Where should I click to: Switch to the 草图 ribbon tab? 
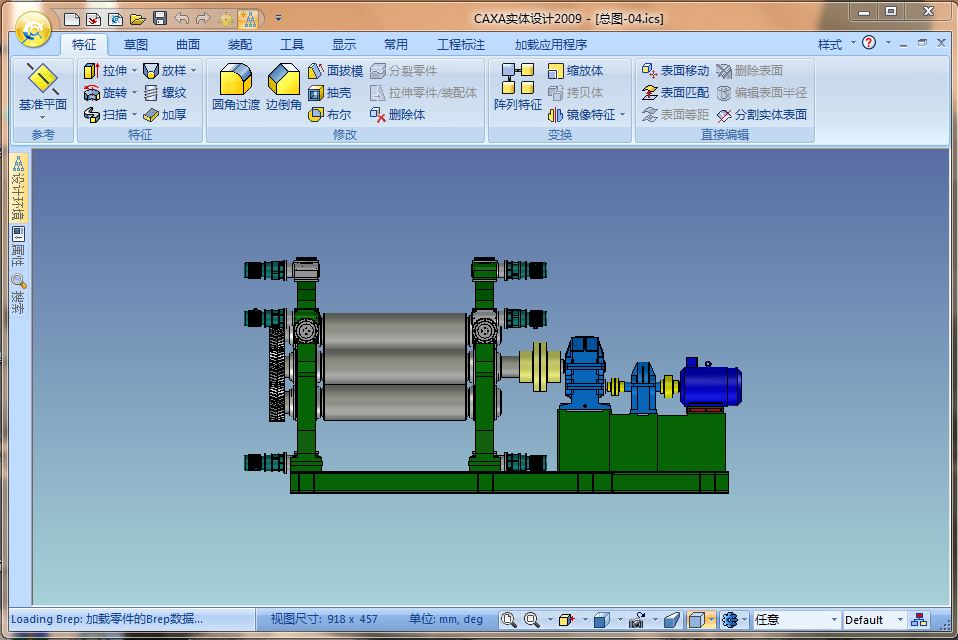click(136, 44)
